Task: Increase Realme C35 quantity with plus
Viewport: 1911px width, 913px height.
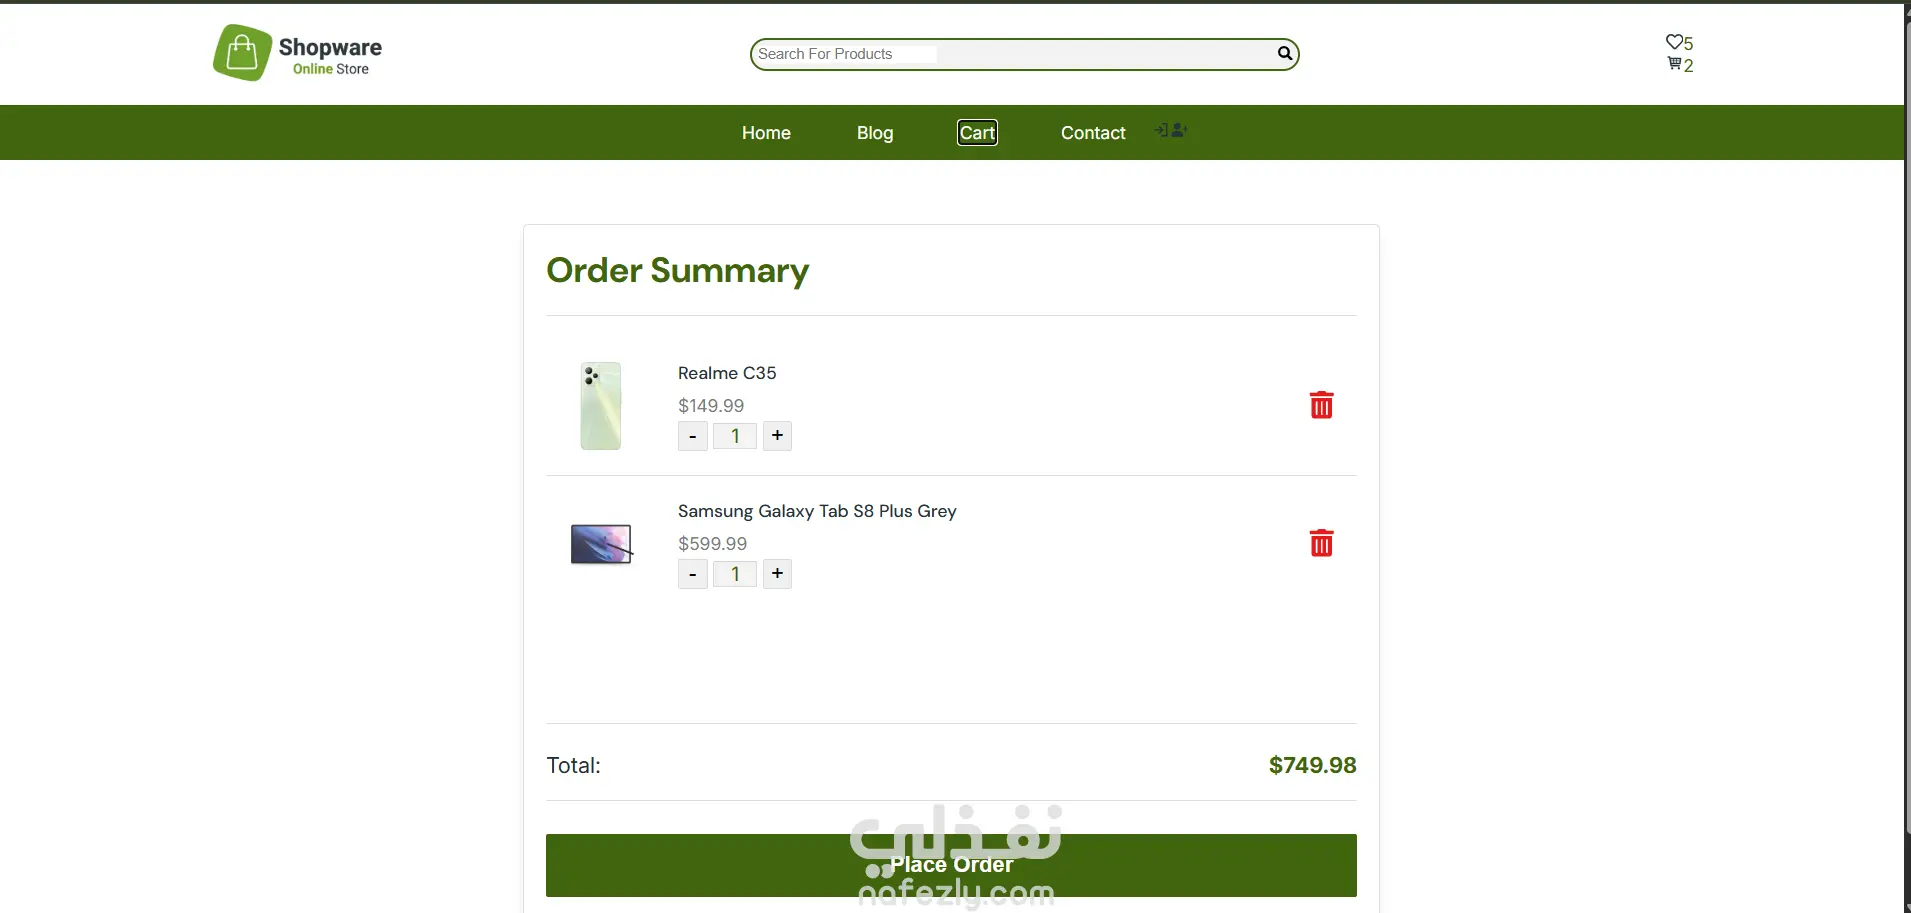Action: pos(777,436)
